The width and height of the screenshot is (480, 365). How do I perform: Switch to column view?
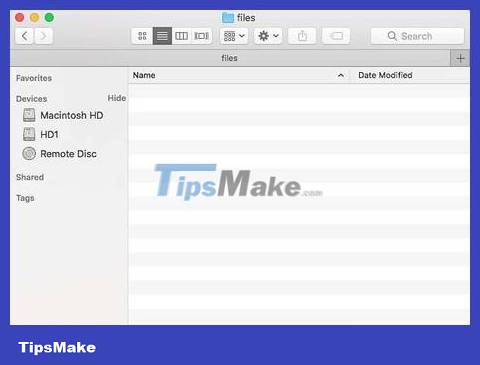click(x=181, y=36)
